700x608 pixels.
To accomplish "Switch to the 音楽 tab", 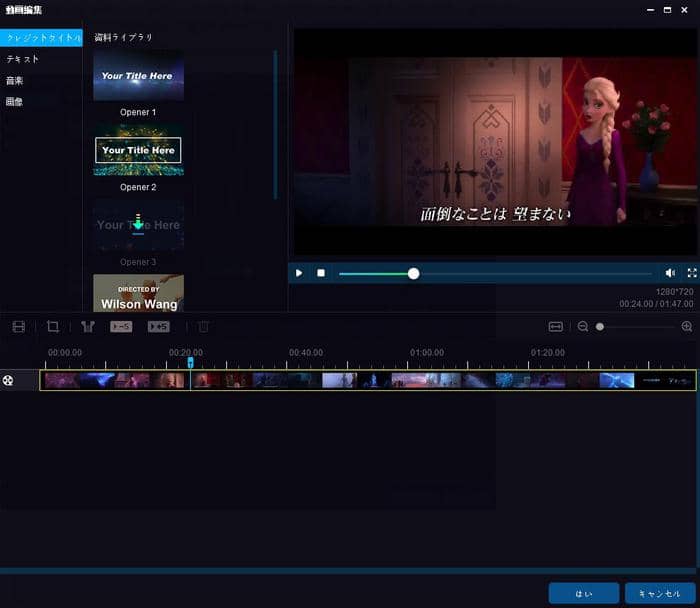I will [x=15, y=80].
